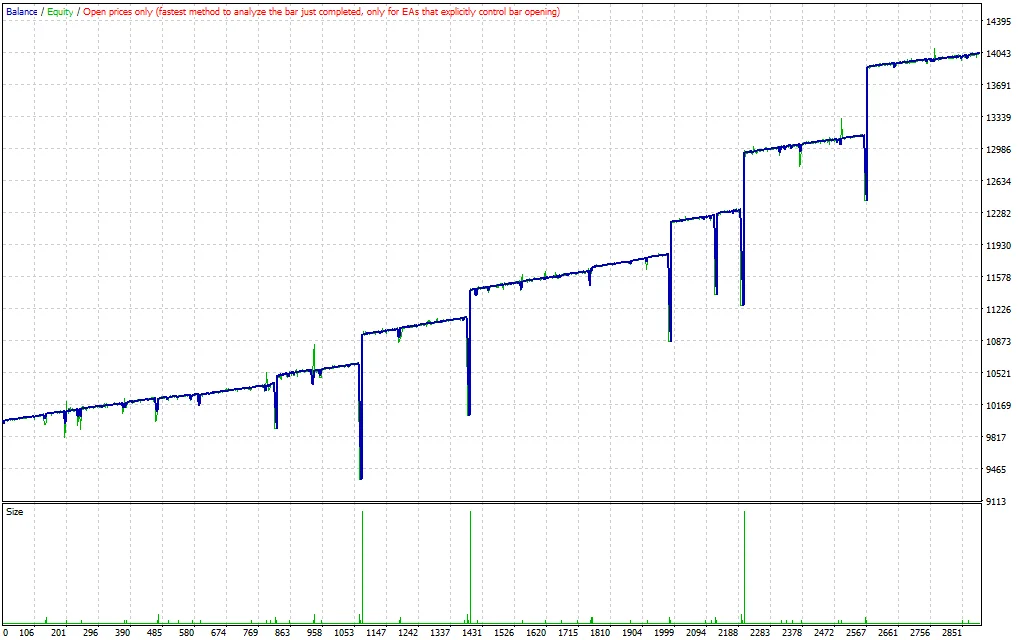Select the 0 marker on the horizontal axis
The image size is (1024, 640).
click(6, 632)
